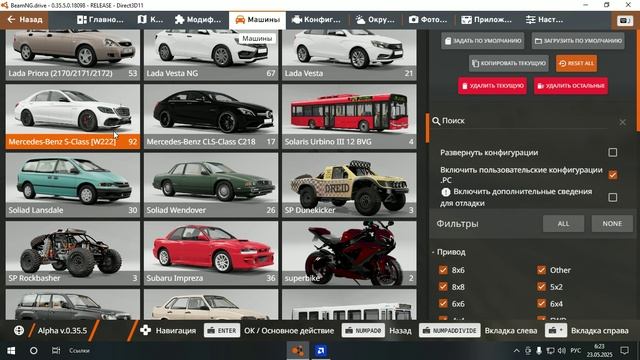
Task: Open the Настройки tab
Action: click(x=544, y=20)
